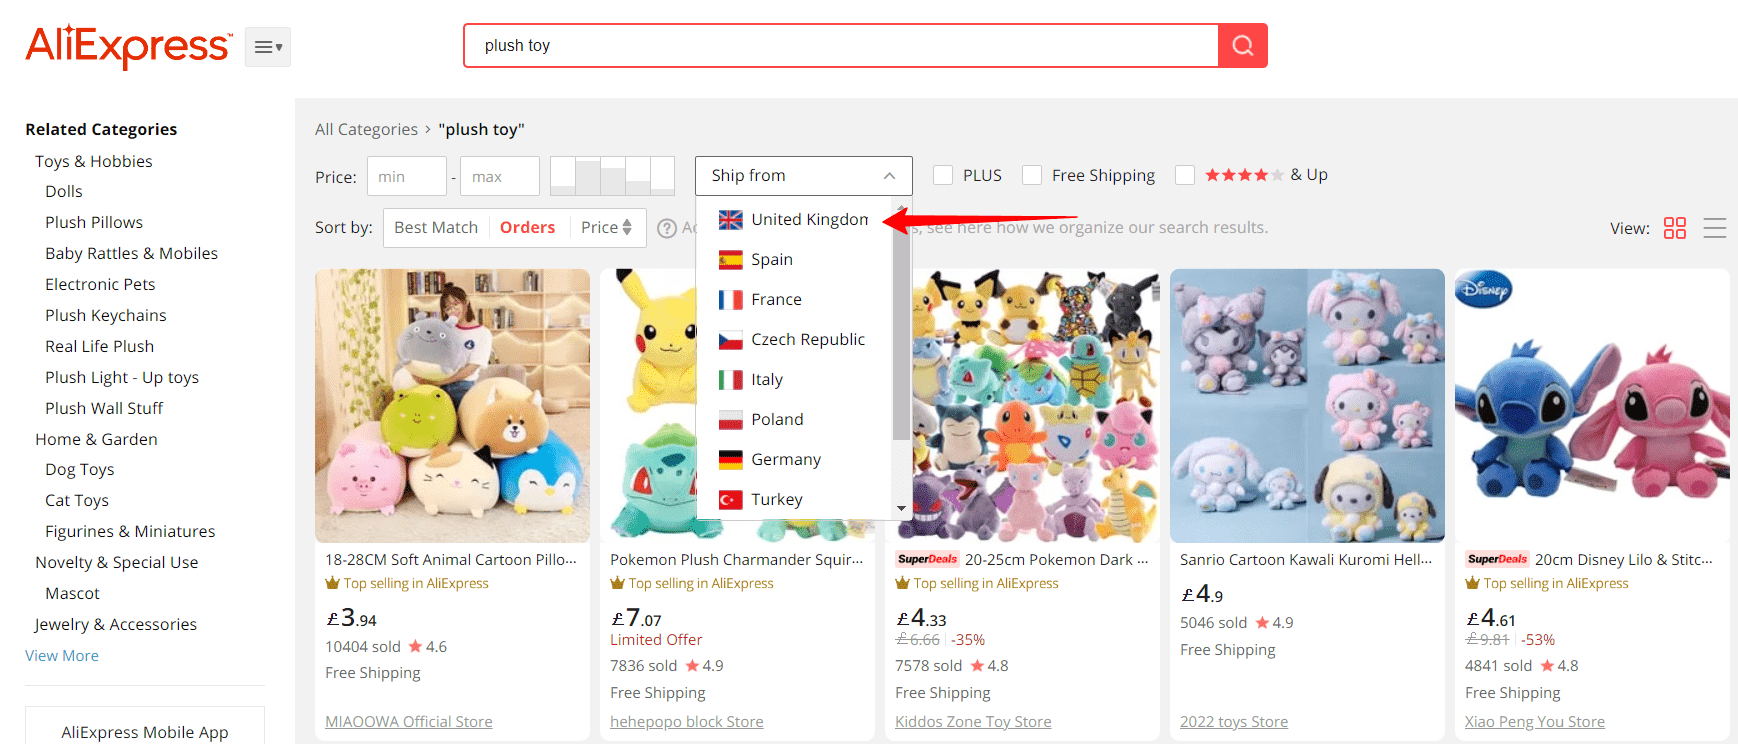Screen dimensions: 1738x744
Task: Click the Germany flag icon
Action: coord(731,460)
